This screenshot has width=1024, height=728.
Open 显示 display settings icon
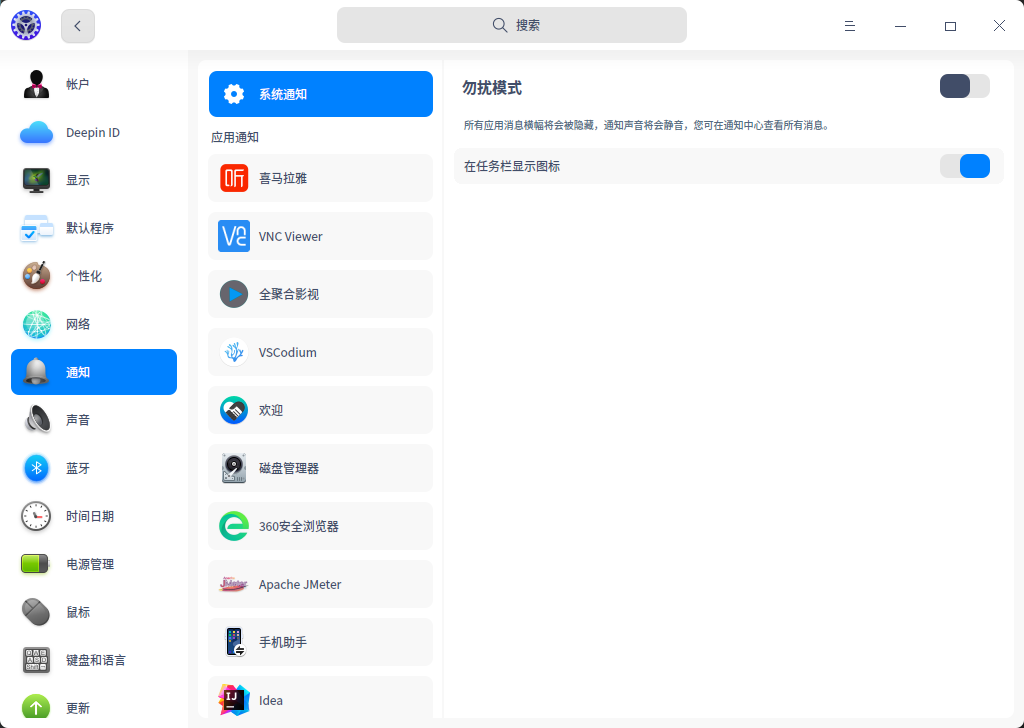pyautogui.click(x=36, y=180)
